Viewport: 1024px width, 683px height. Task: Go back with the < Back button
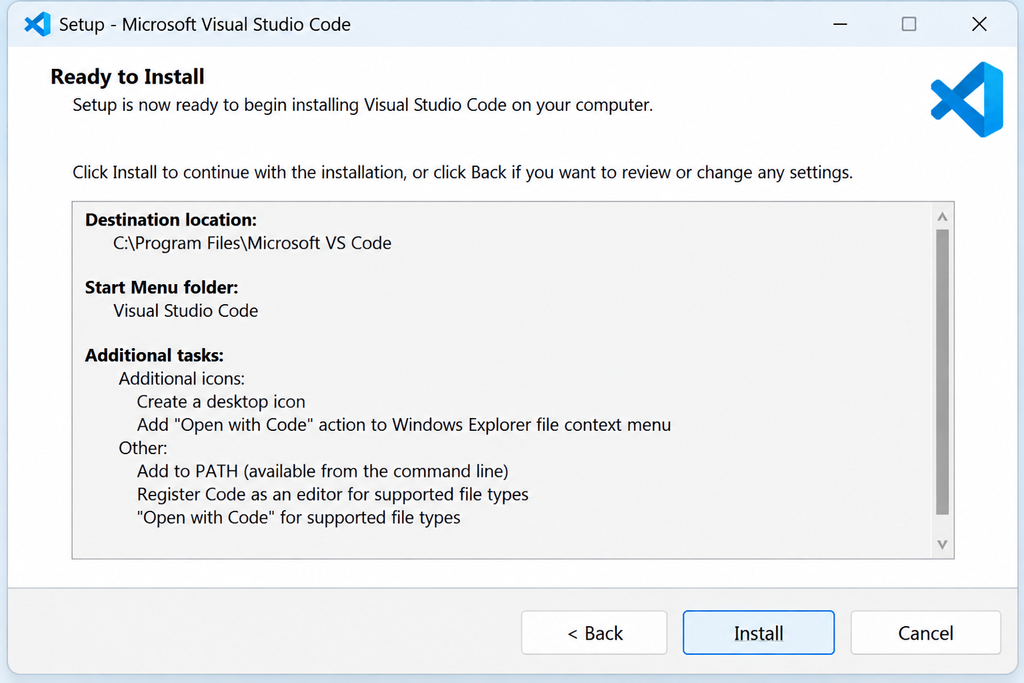point(594,633)
